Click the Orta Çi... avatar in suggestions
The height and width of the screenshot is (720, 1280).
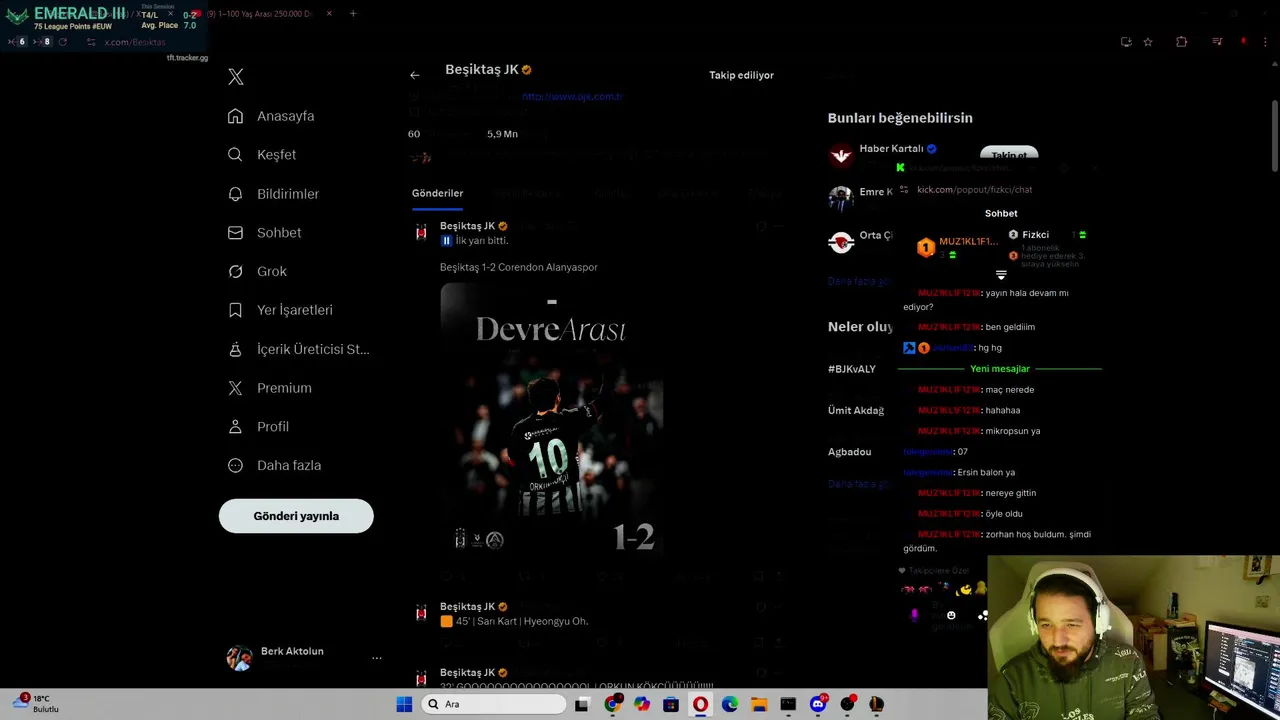point(841,242)
